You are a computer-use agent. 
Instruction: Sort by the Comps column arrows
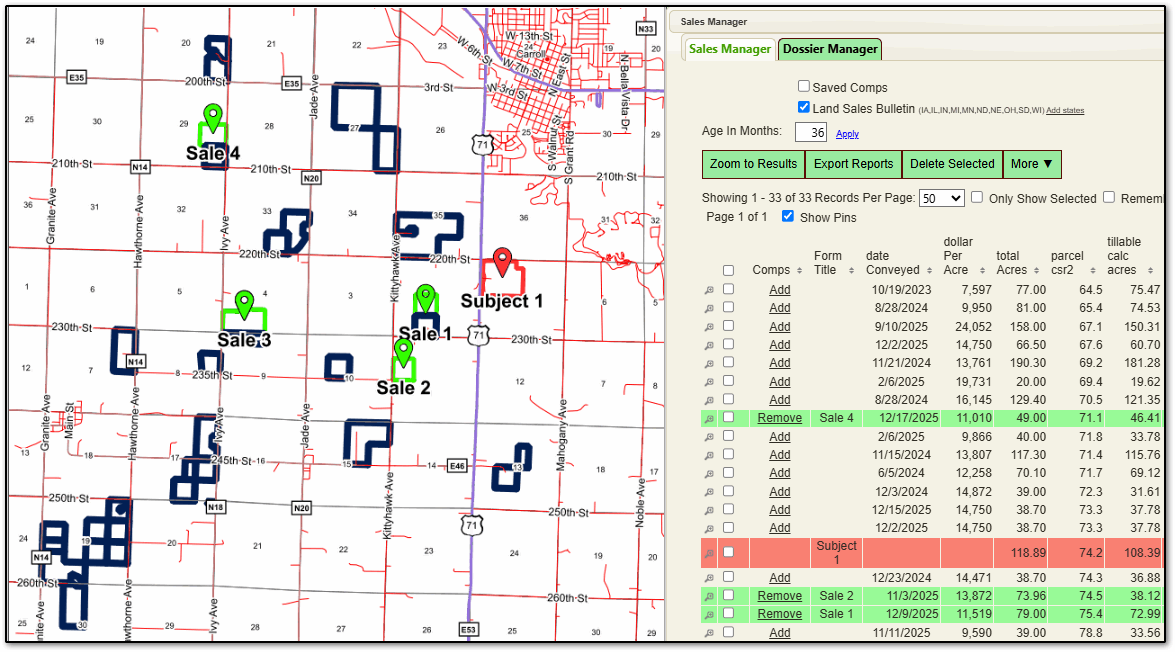[800, 271]
